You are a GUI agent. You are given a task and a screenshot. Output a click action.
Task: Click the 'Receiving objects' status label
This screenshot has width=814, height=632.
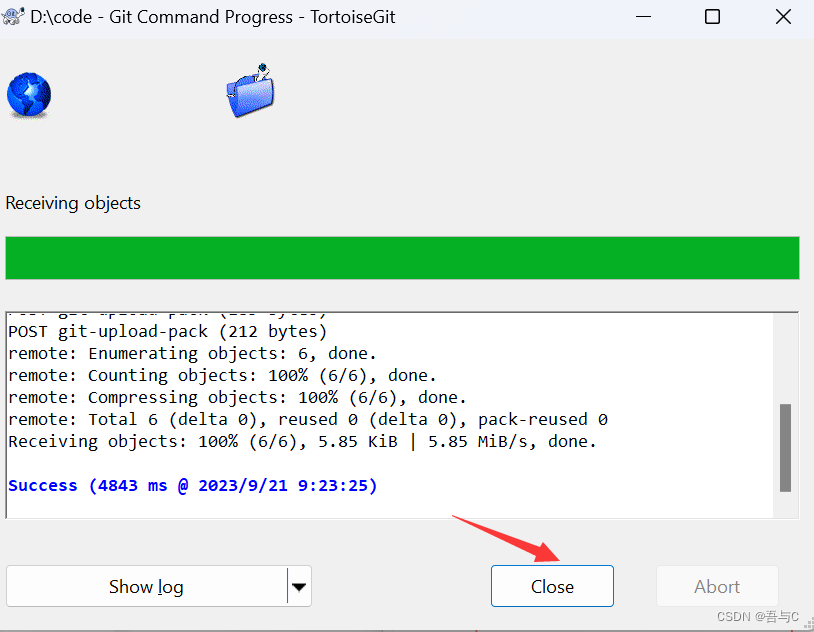[x=73, y=203]
